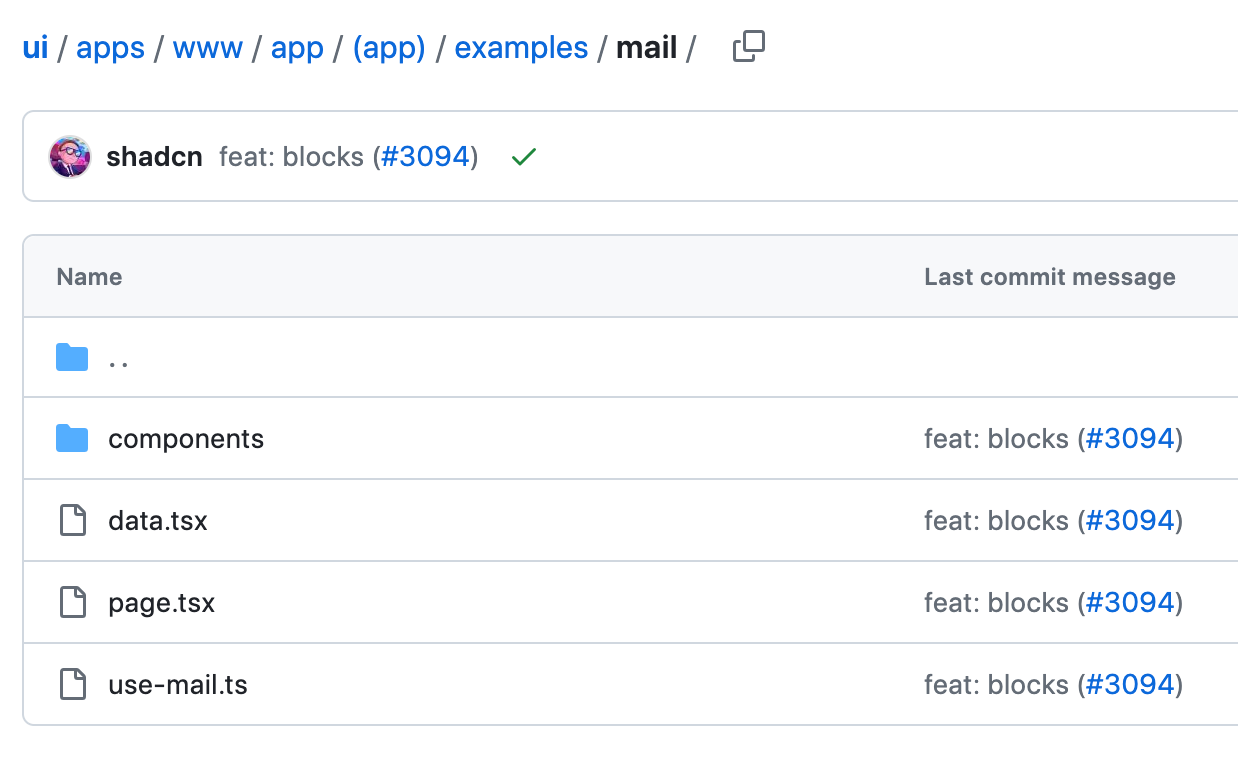Click the page.tsx file icon
1238x760 pixels.
[72, 602]
